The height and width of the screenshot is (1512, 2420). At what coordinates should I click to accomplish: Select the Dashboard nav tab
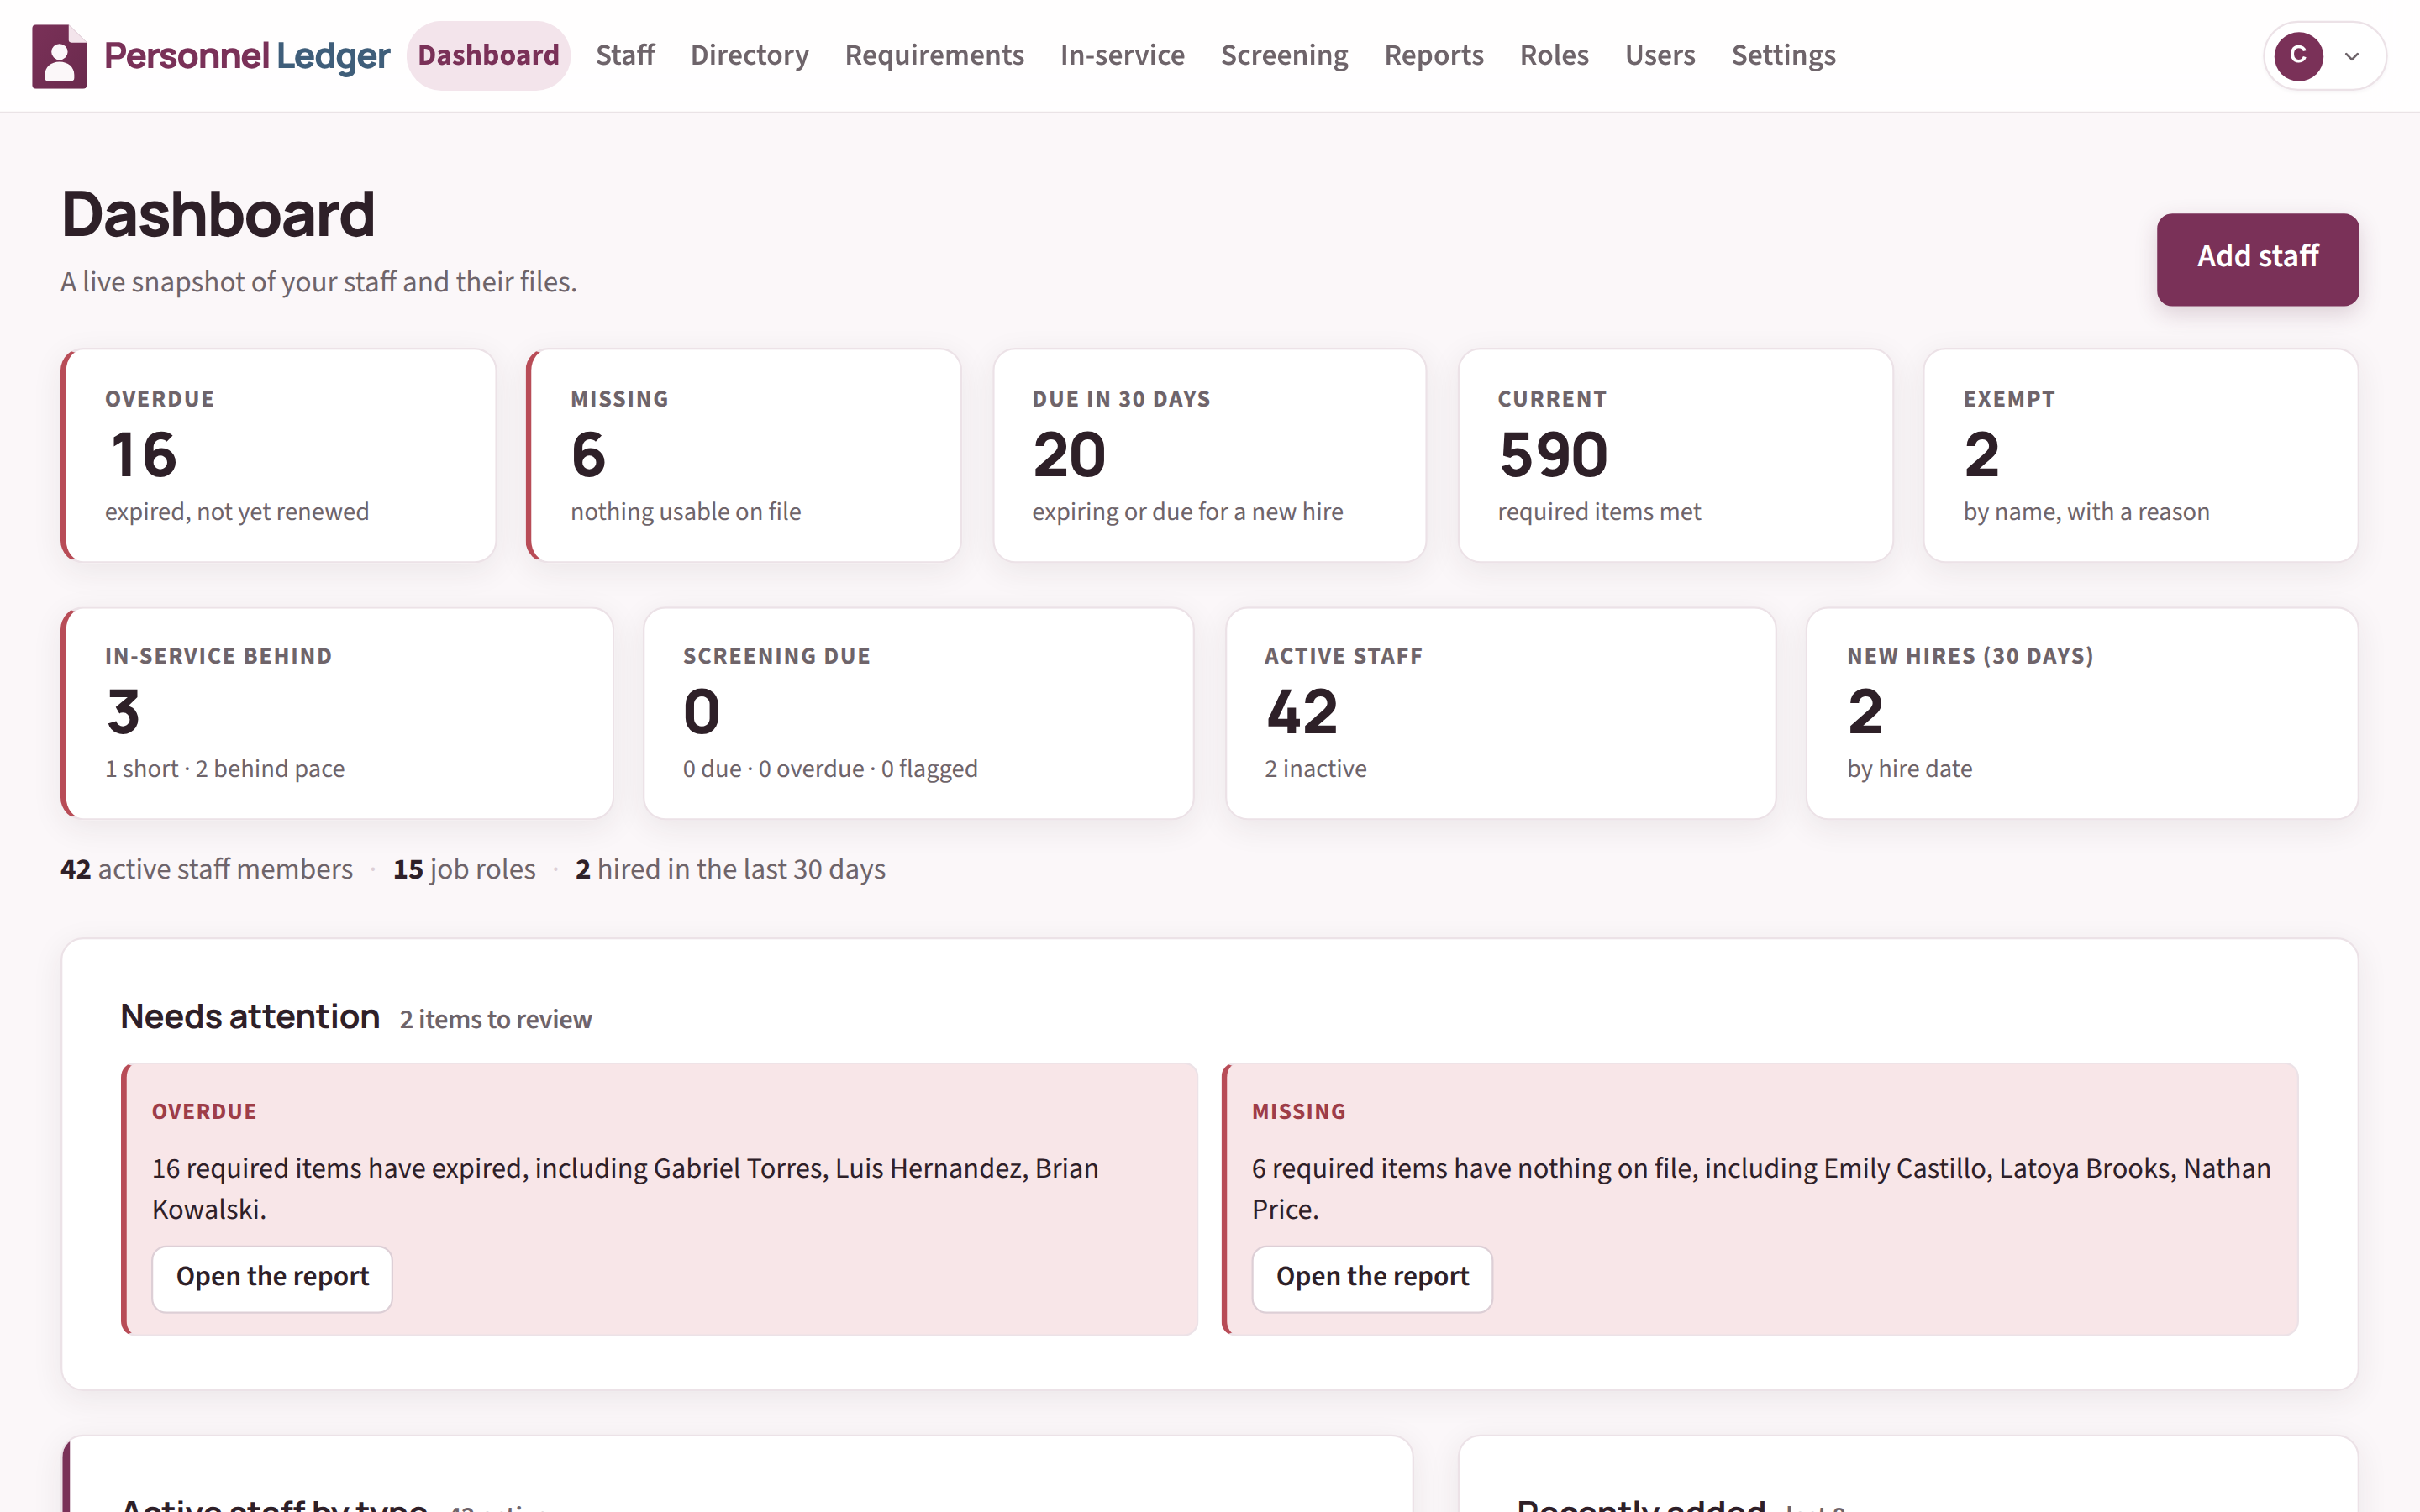[488, 55]
